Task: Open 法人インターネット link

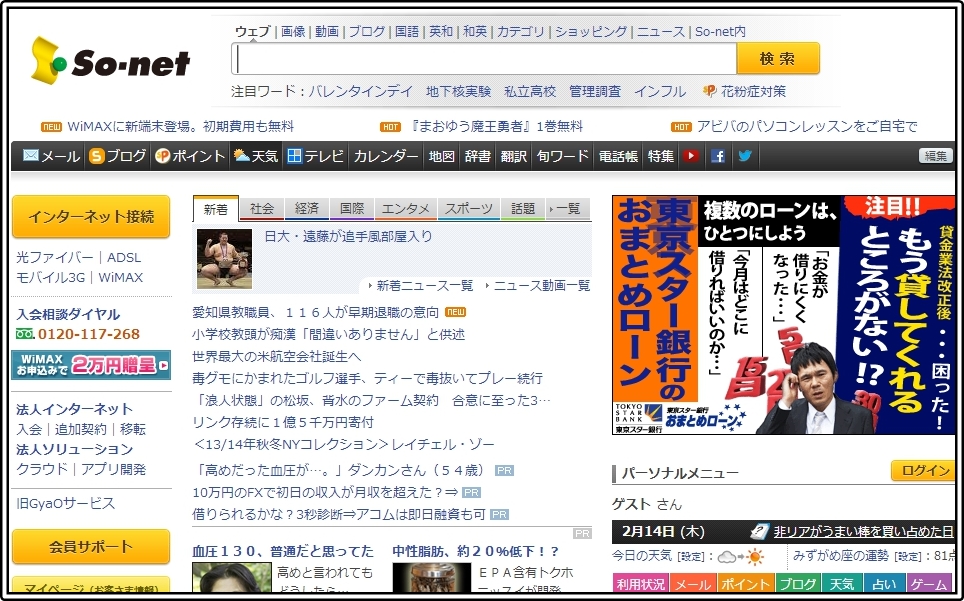Action: 74,409
